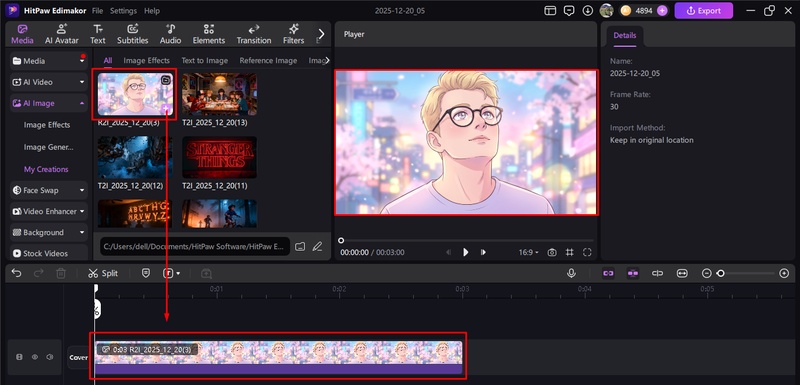The width and height of the screenshot is (800, 385).
Task: Select Image Gener... in sidebar
Action: click(48, 147)
